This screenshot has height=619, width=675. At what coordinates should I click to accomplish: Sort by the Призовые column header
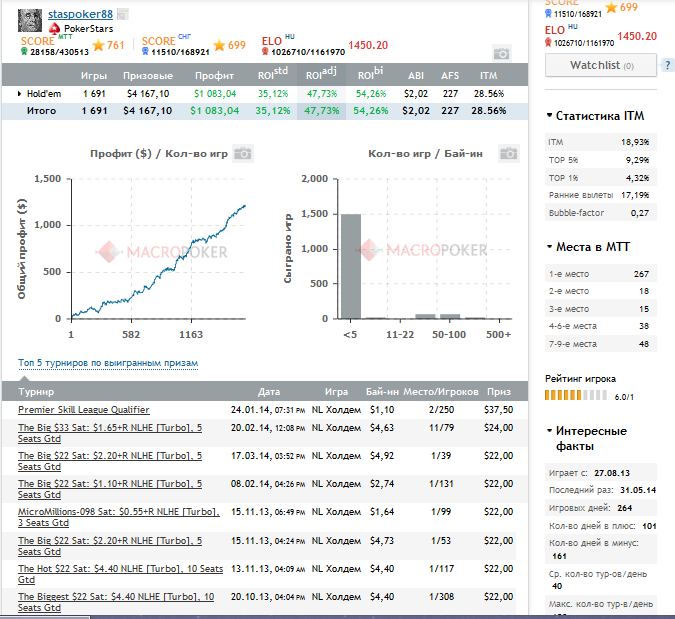[x=148, y=76]
